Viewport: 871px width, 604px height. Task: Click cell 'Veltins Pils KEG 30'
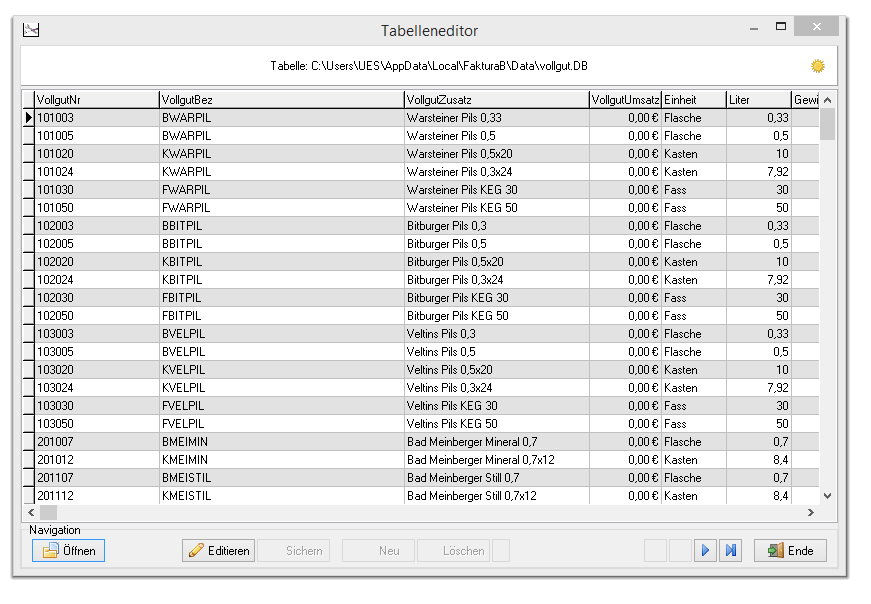[497, 406]
